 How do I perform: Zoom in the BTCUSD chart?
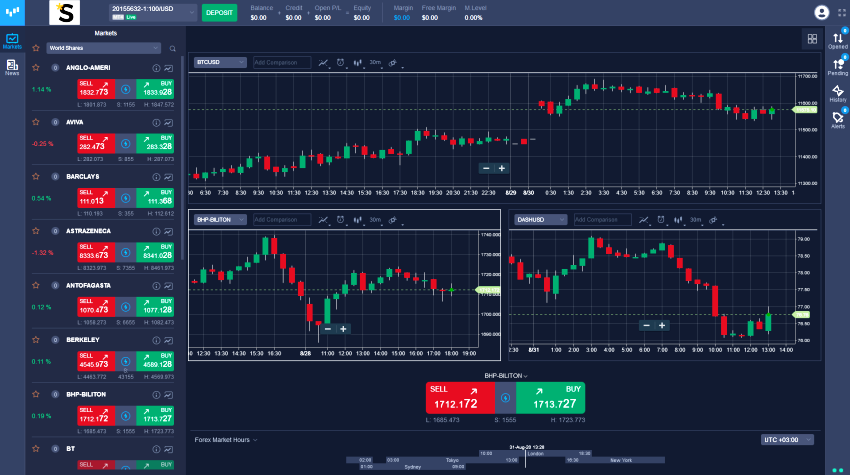click(x=502, y=169)
